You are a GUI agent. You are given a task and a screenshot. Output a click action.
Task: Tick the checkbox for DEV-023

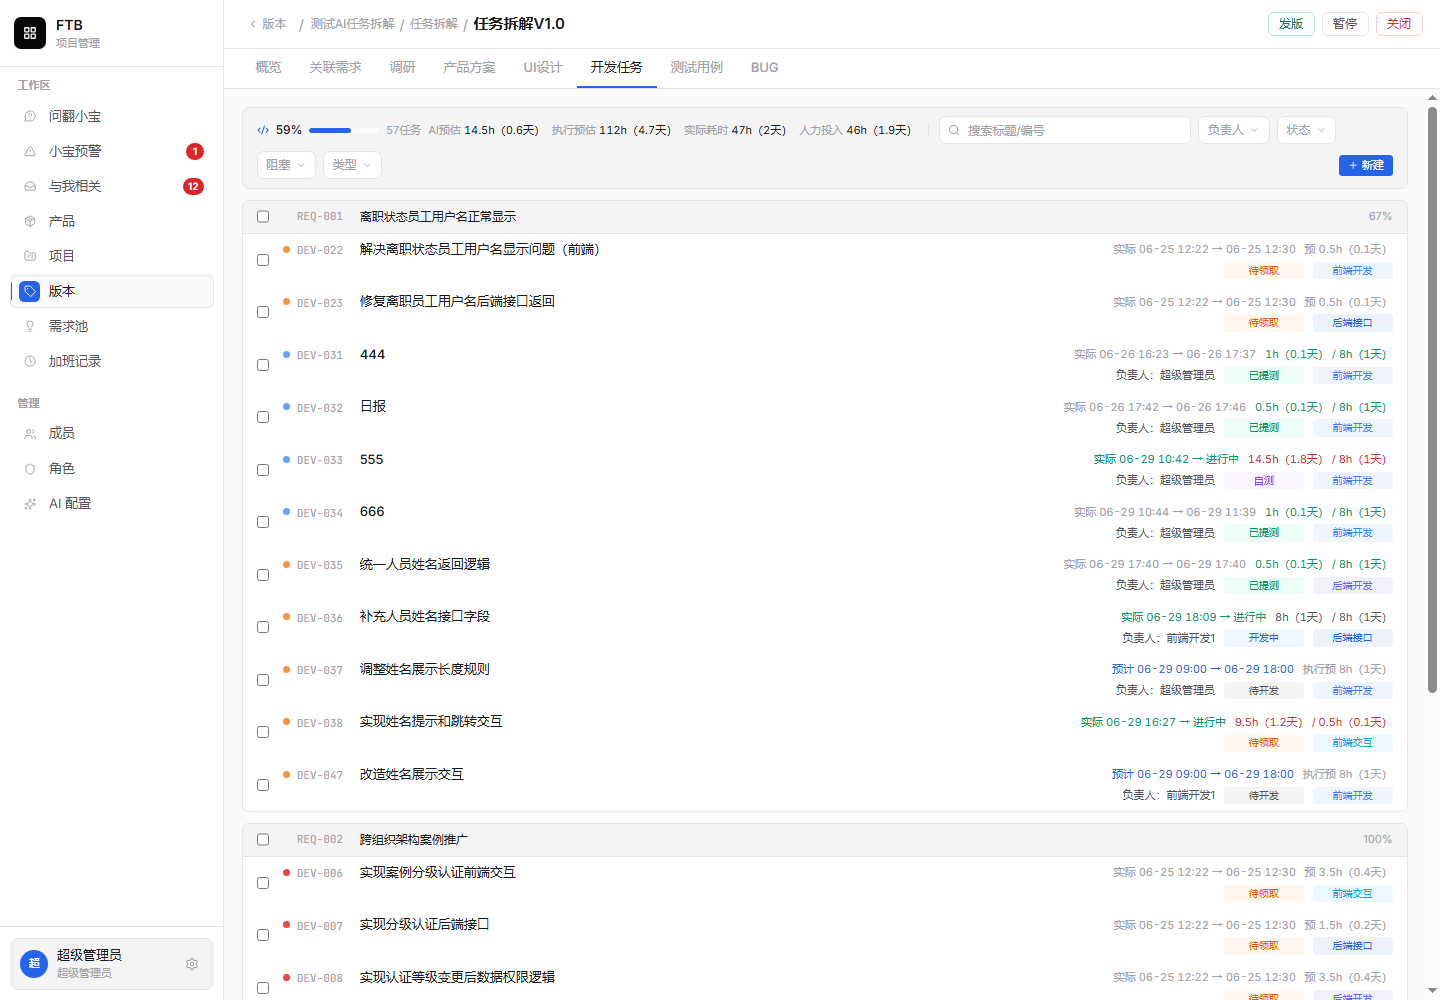tap(263, 312)
